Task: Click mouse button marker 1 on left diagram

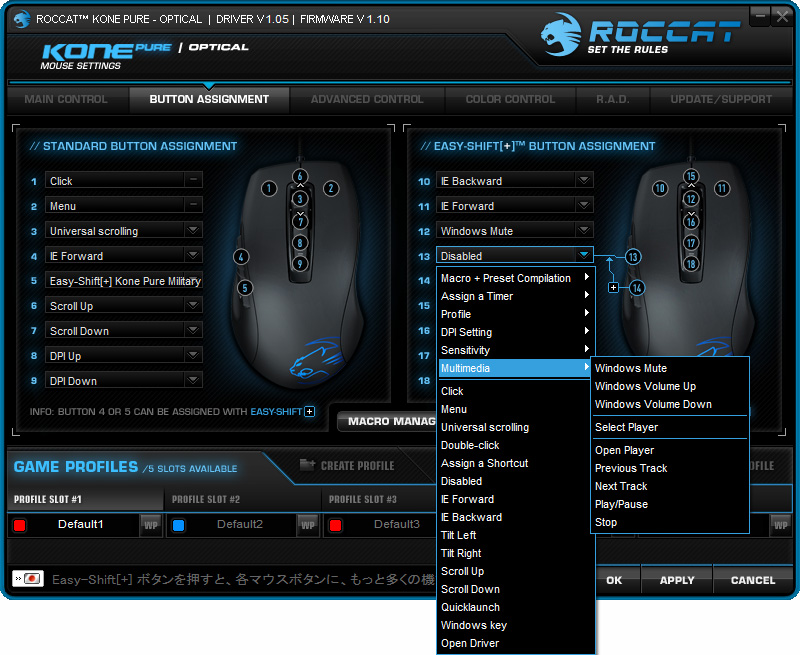Action: coord(269,189)
